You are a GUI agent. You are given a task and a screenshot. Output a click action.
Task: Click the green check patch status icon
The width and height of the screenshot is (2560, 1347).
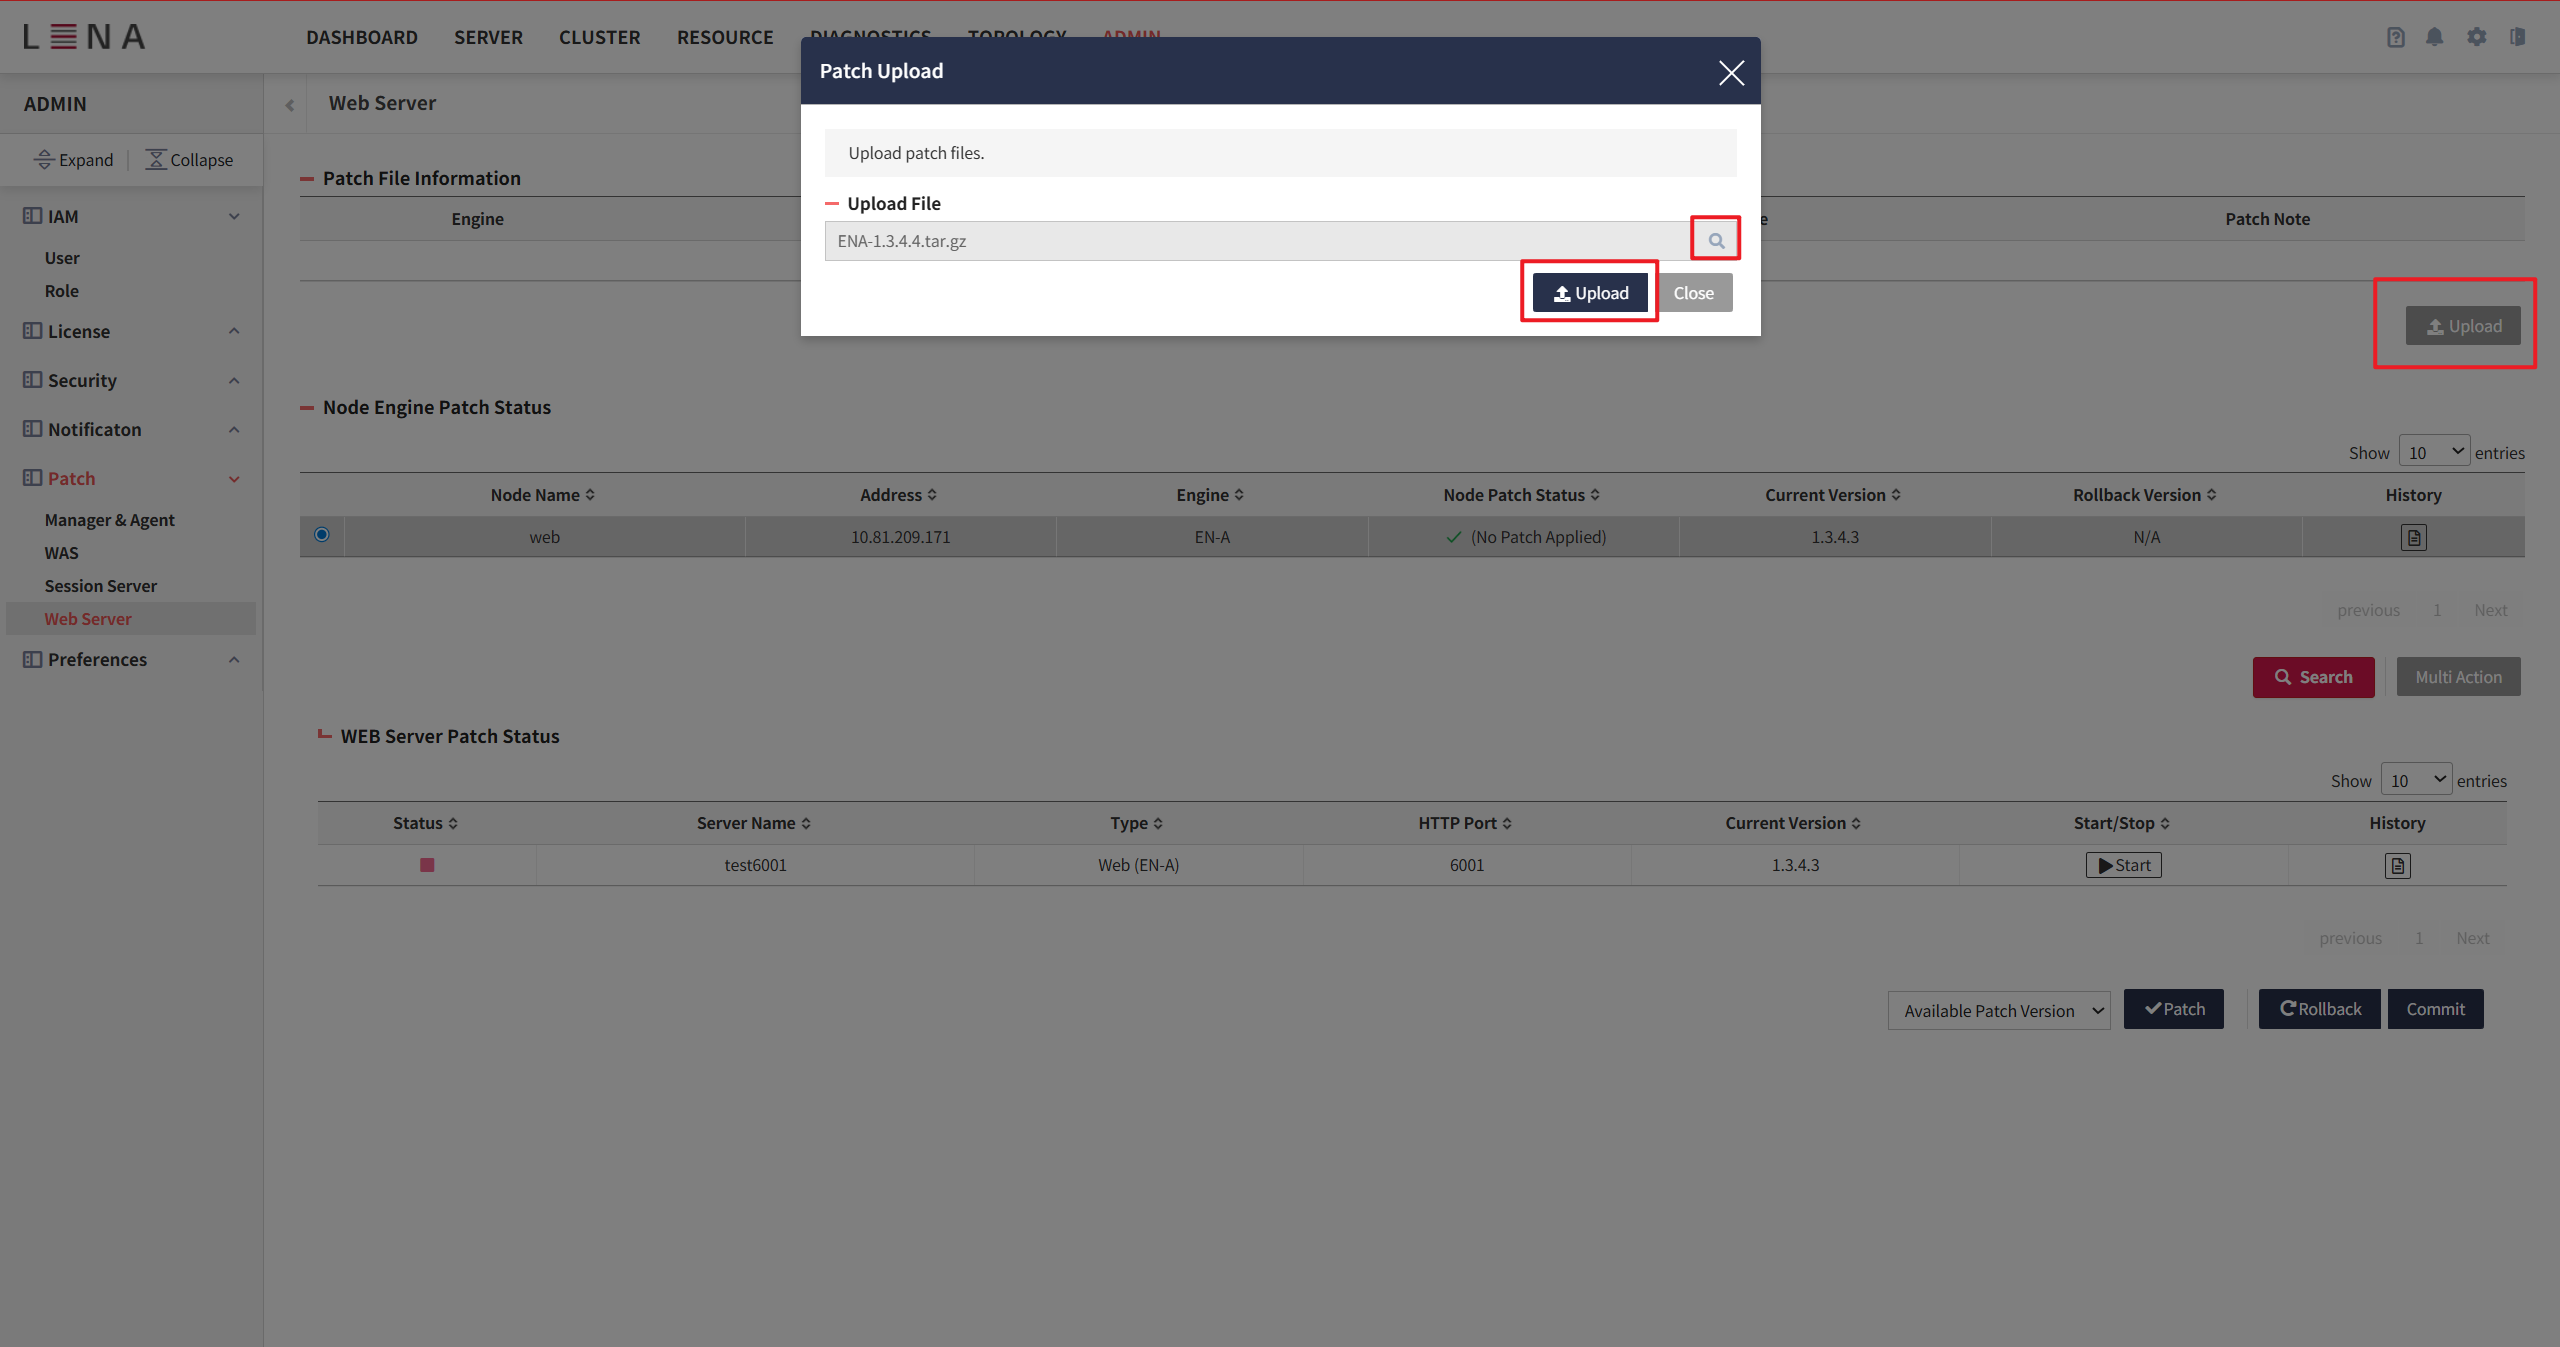coord(1454,537)
